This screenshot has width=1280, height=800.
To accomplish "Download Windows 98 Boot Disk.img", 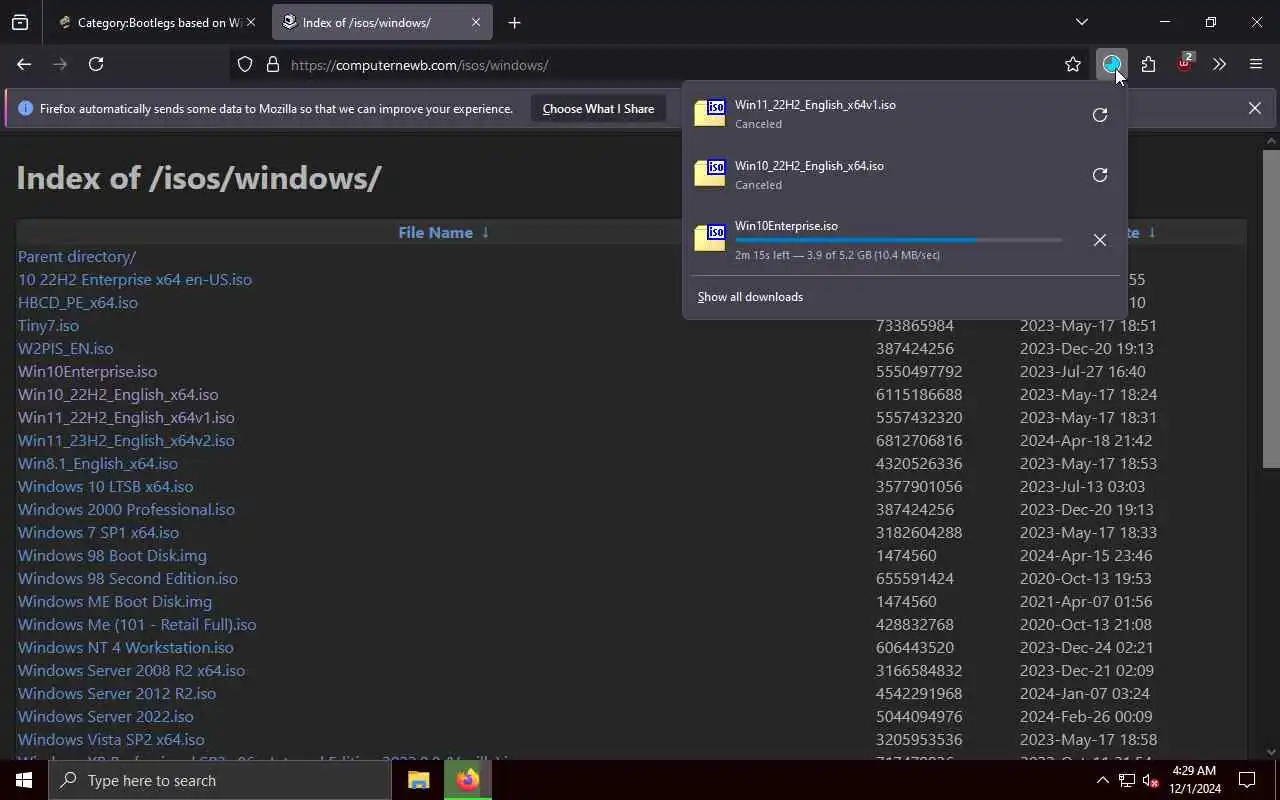I will [x=112, y=555].
